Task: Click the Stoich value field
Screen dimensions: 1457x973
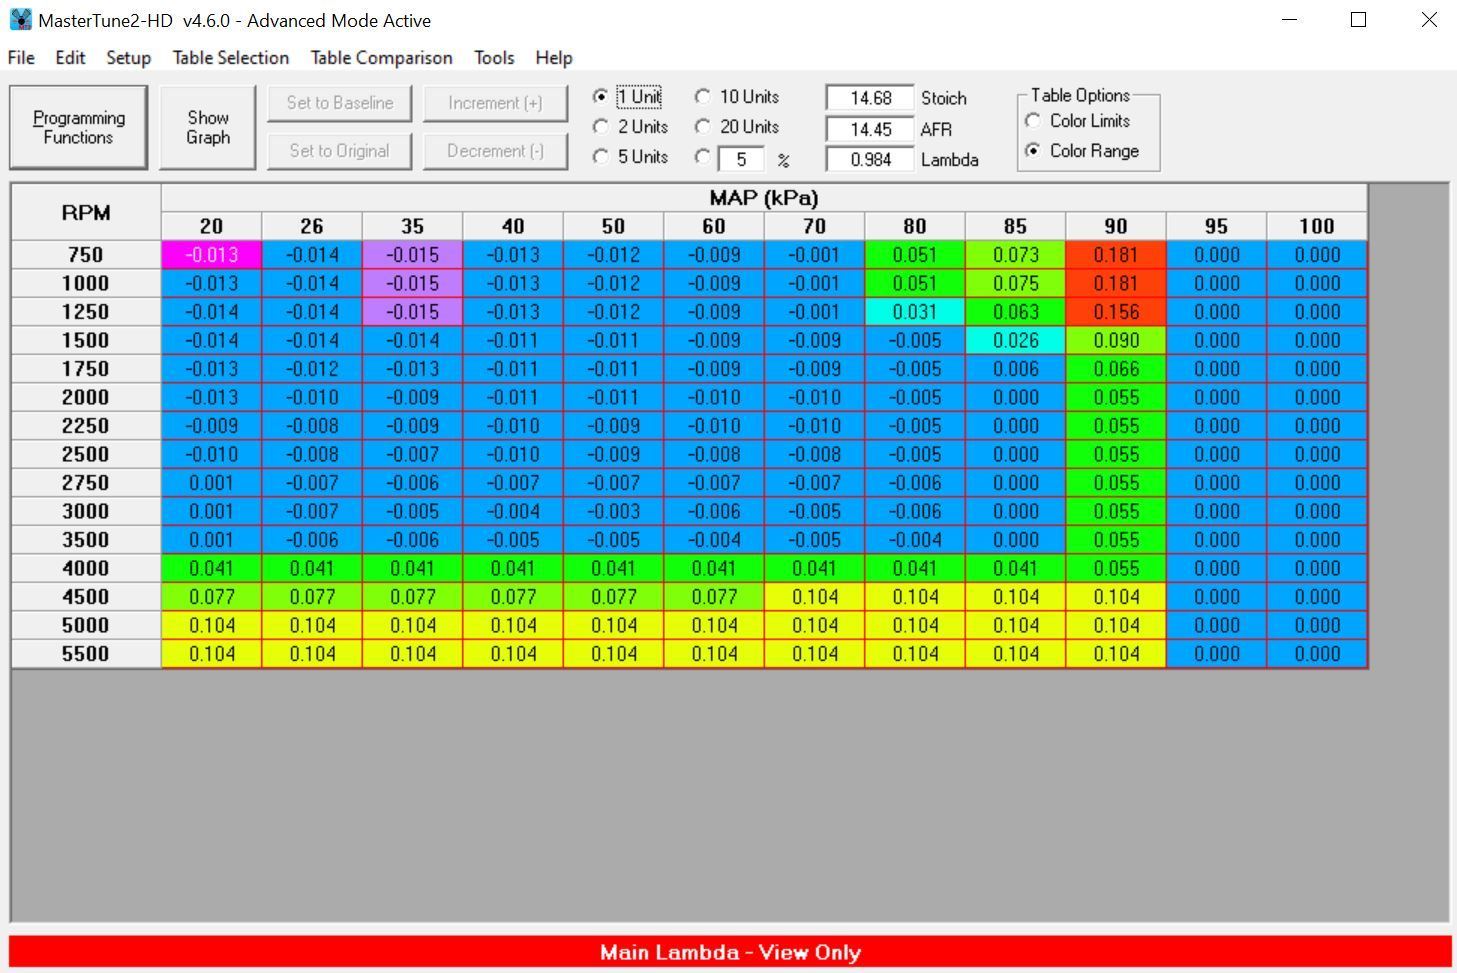Action: pyautogui.click(x=869, y=98)
